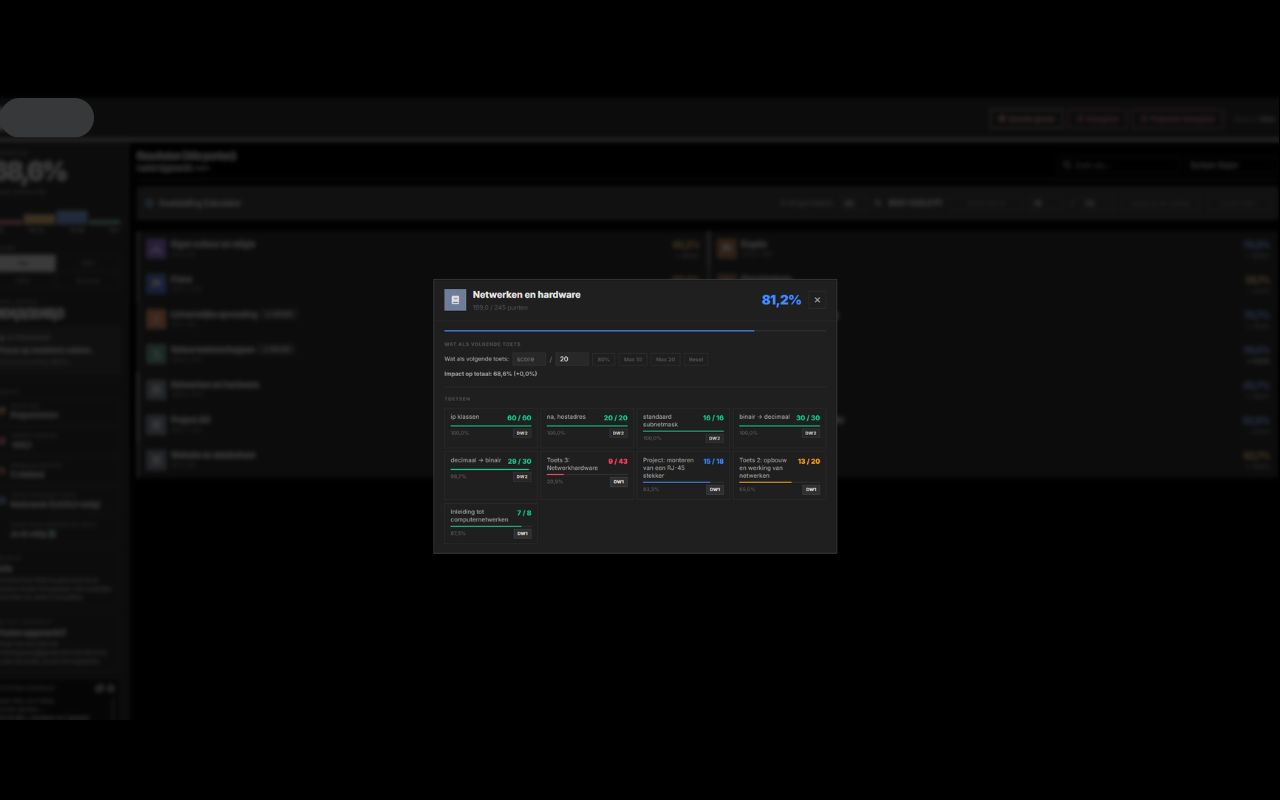This screenshot has height=800, width=1280.
Task: Open the standaard subnetmask test card
Action: (x=683, y=428)
